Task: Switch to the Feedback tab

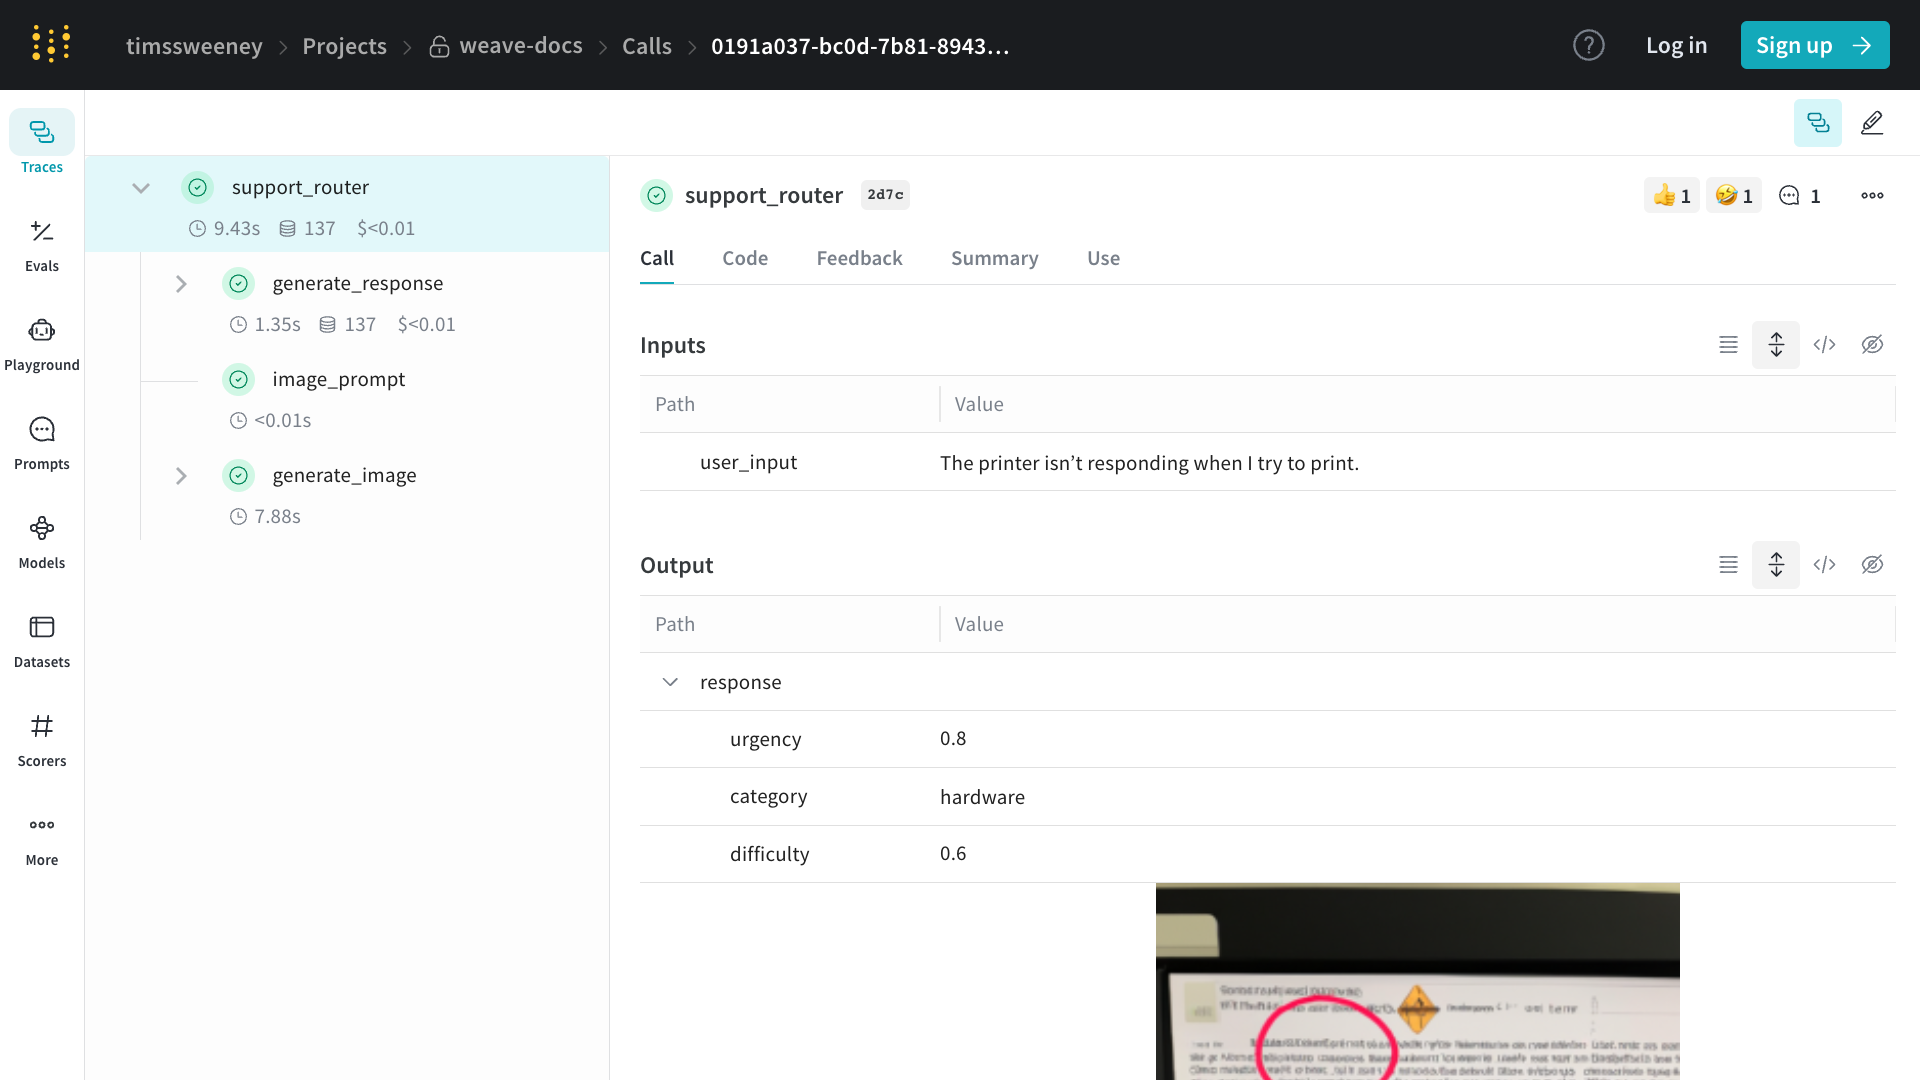Action: click(858, 257)
